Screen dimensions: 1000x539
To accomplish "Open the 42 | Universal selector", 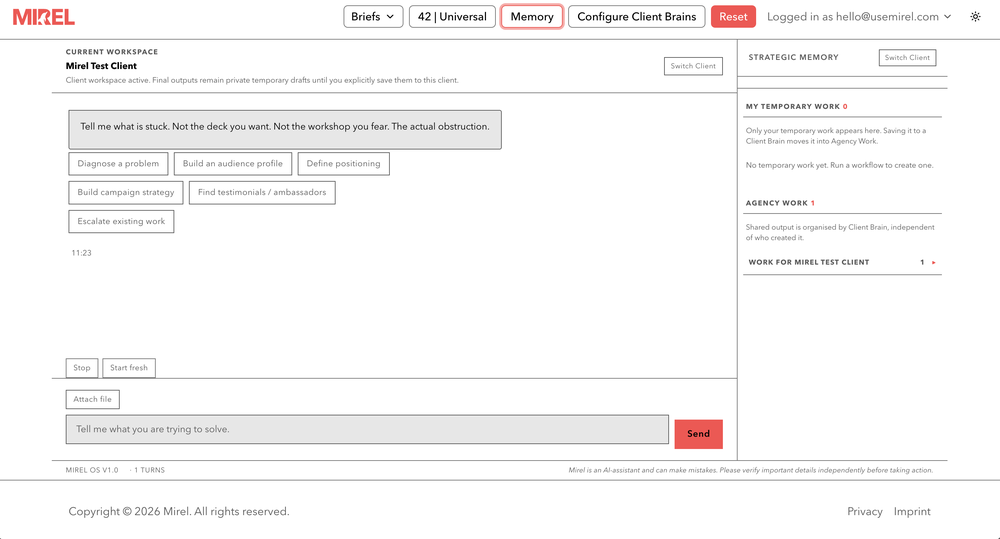I will tap(452, 17).
